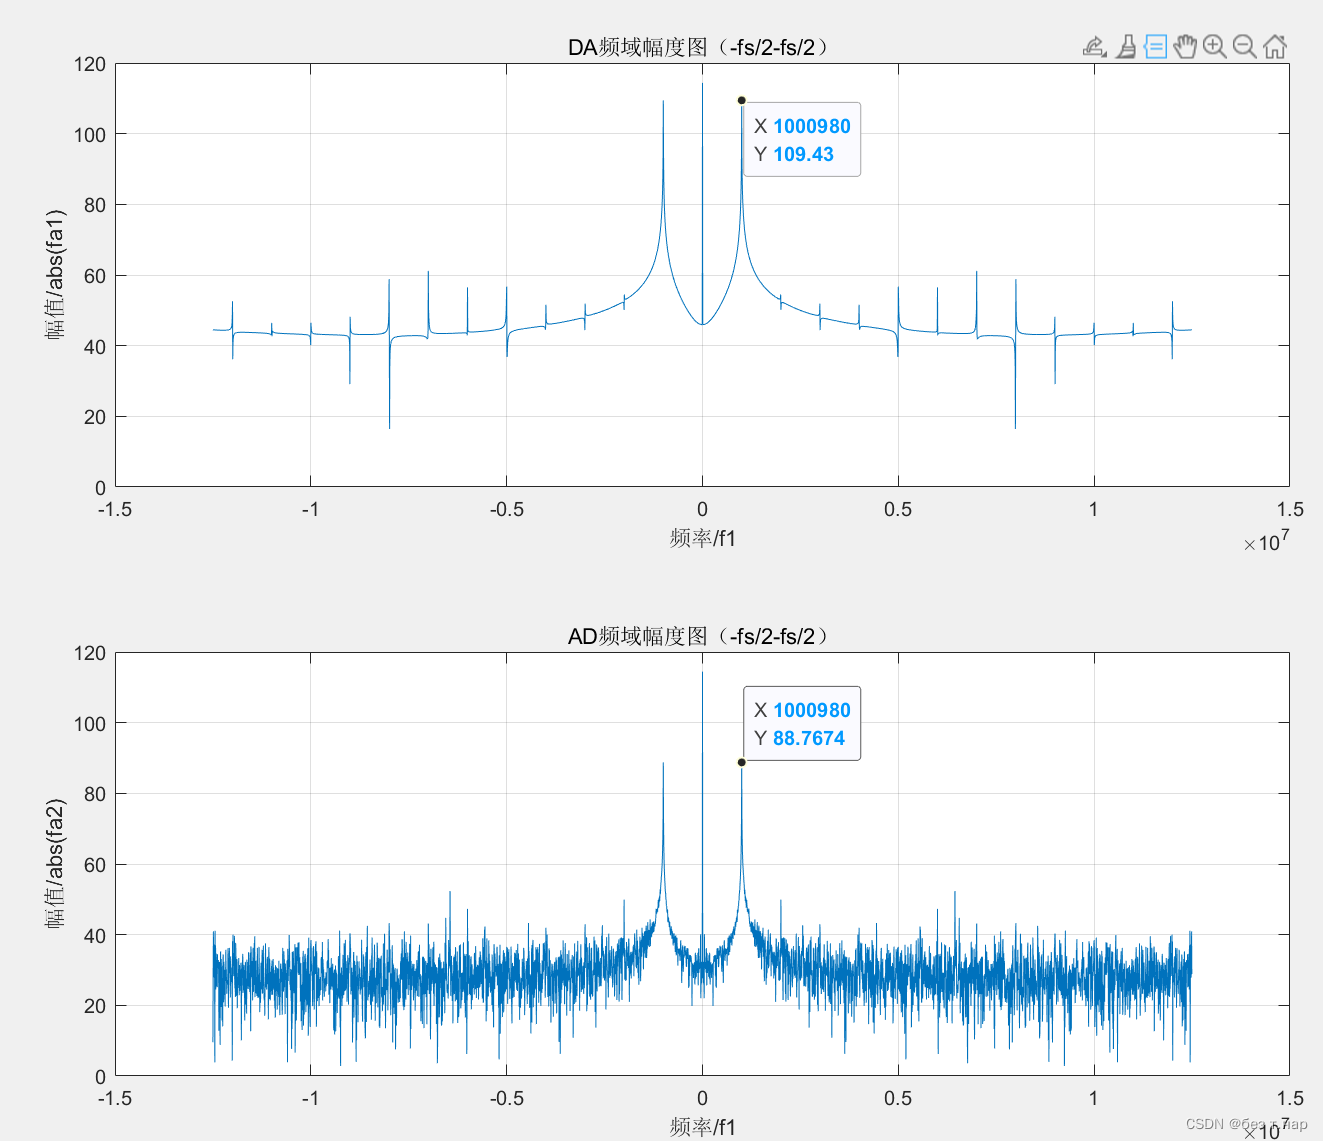Click x tick '-1.5' on the DA plot
The image size is (1323, 1141).
[115, 509]
